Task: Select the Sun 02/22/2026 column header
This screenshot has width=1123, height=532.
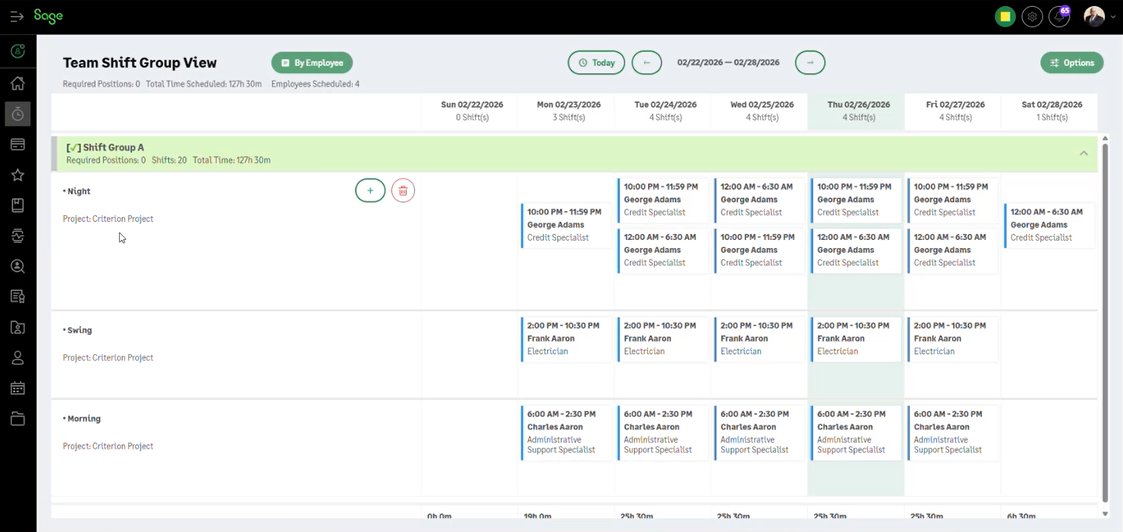Action: (472, 110)
